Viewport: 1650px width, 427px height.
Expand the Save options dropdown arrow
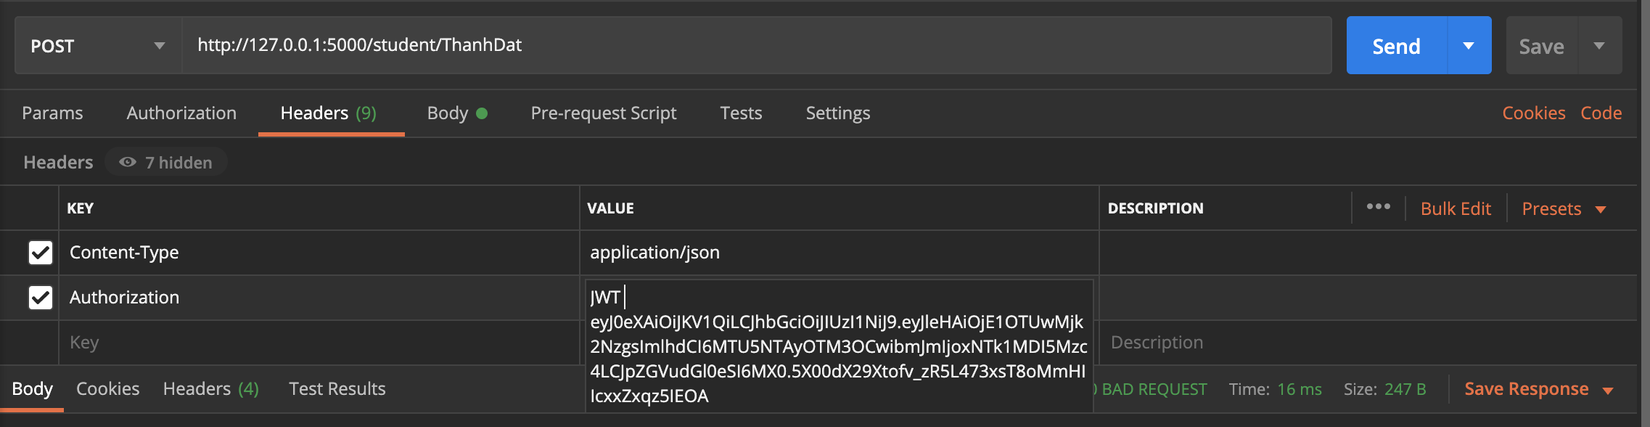coord(1599,46)
